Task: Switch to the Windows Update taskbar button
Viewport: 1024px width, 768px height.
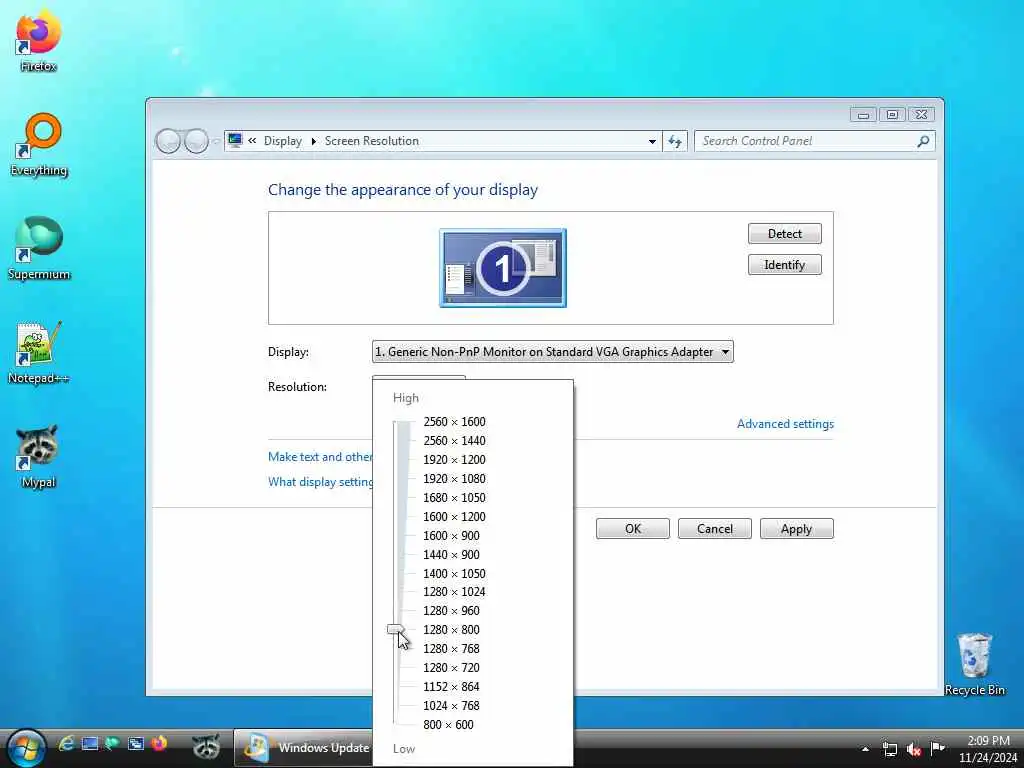Action: click(x=304, y=748)
